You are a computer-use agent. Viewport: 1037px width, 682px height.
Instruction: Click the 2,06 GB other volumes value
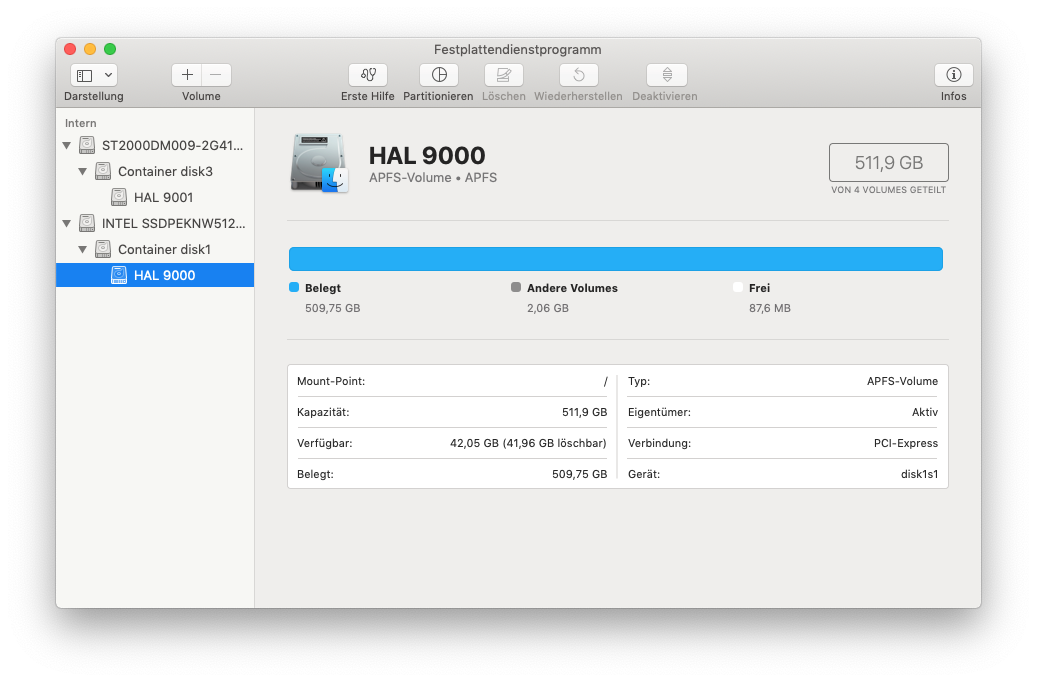[548, 308]
